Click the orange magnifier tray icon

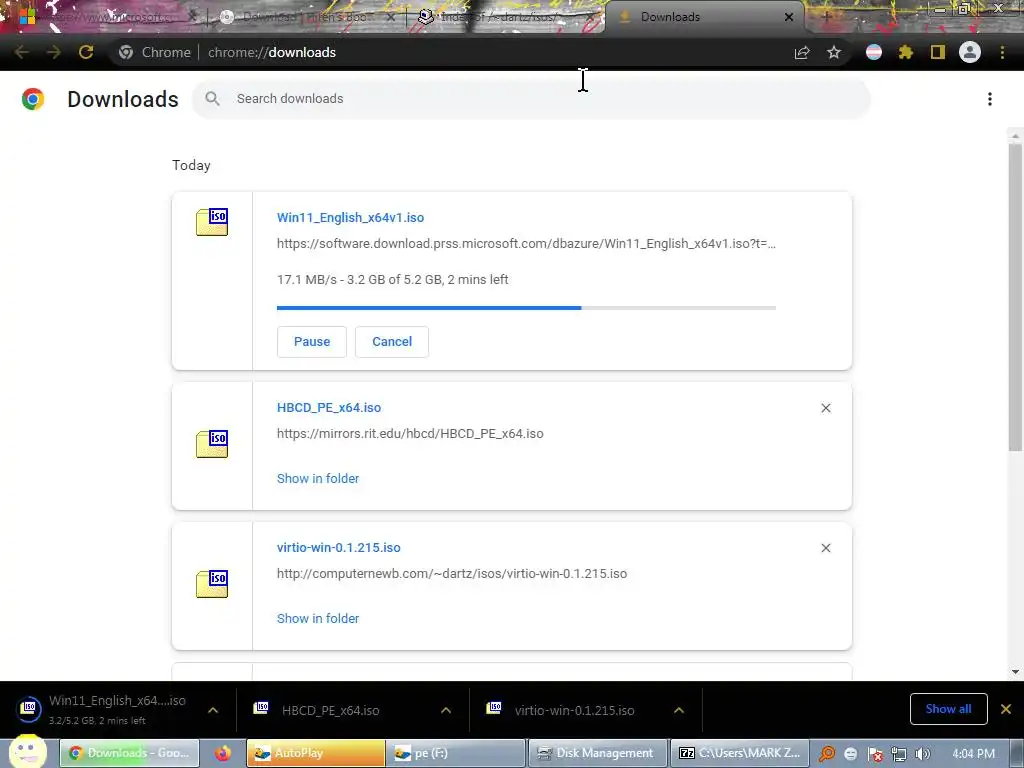coord(827,754)
